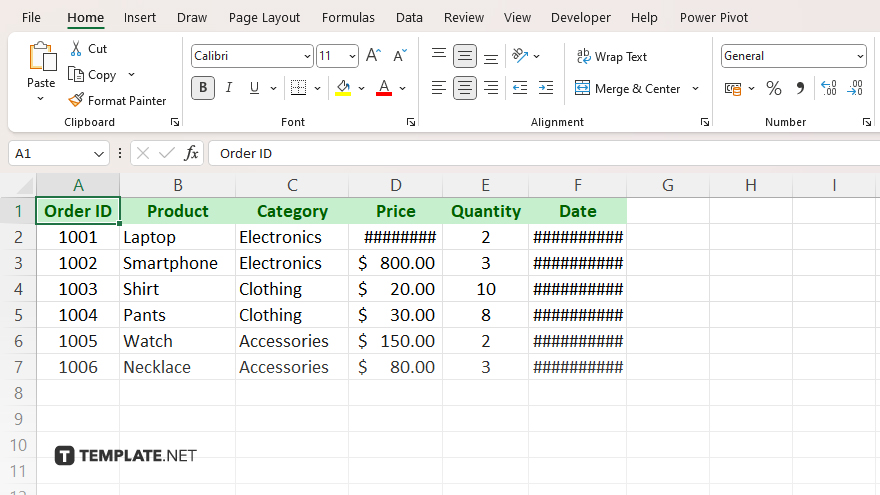Increase font size with the larger A
880x495 pixels.
(x=373, y=56)
